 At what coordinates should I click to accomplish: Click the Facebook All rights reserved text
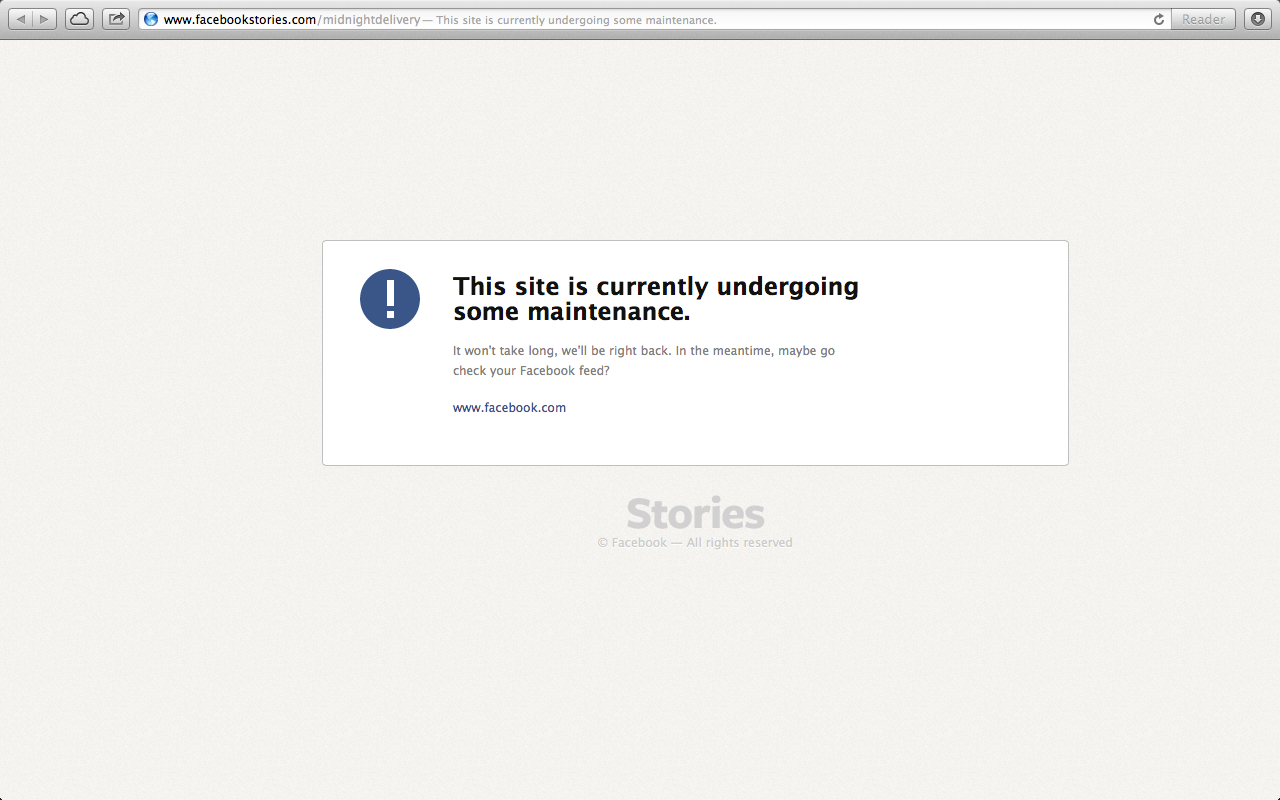695,543
